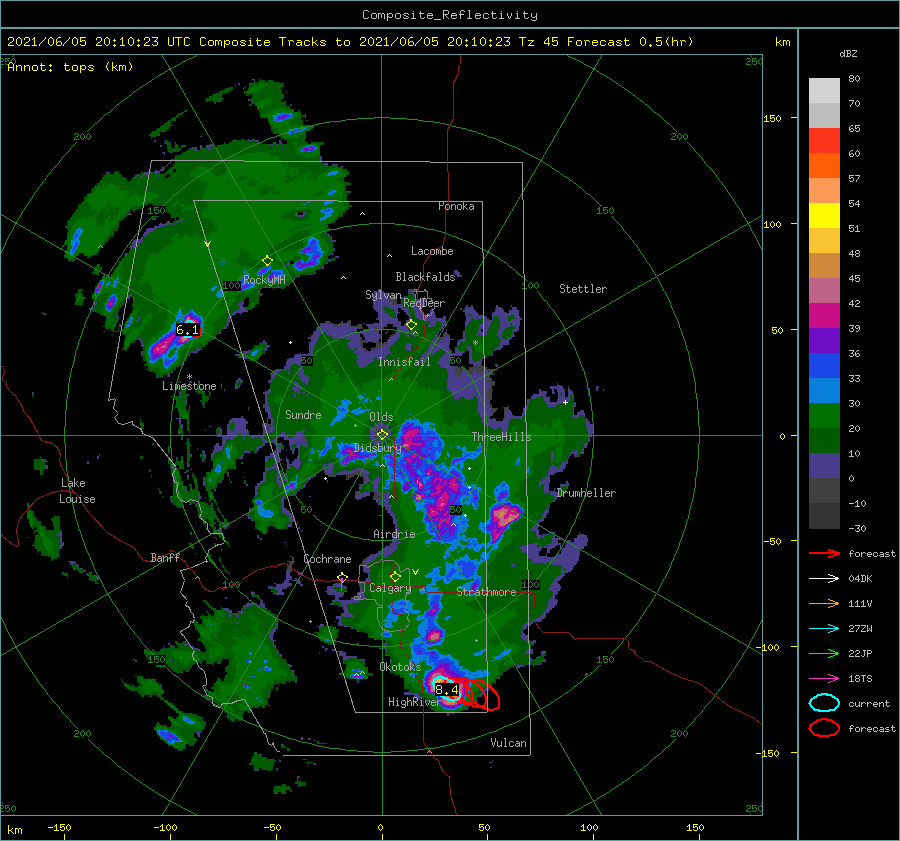Click the Strathmore city label
This screenshot has height=841, width=900.
[486, 592]
